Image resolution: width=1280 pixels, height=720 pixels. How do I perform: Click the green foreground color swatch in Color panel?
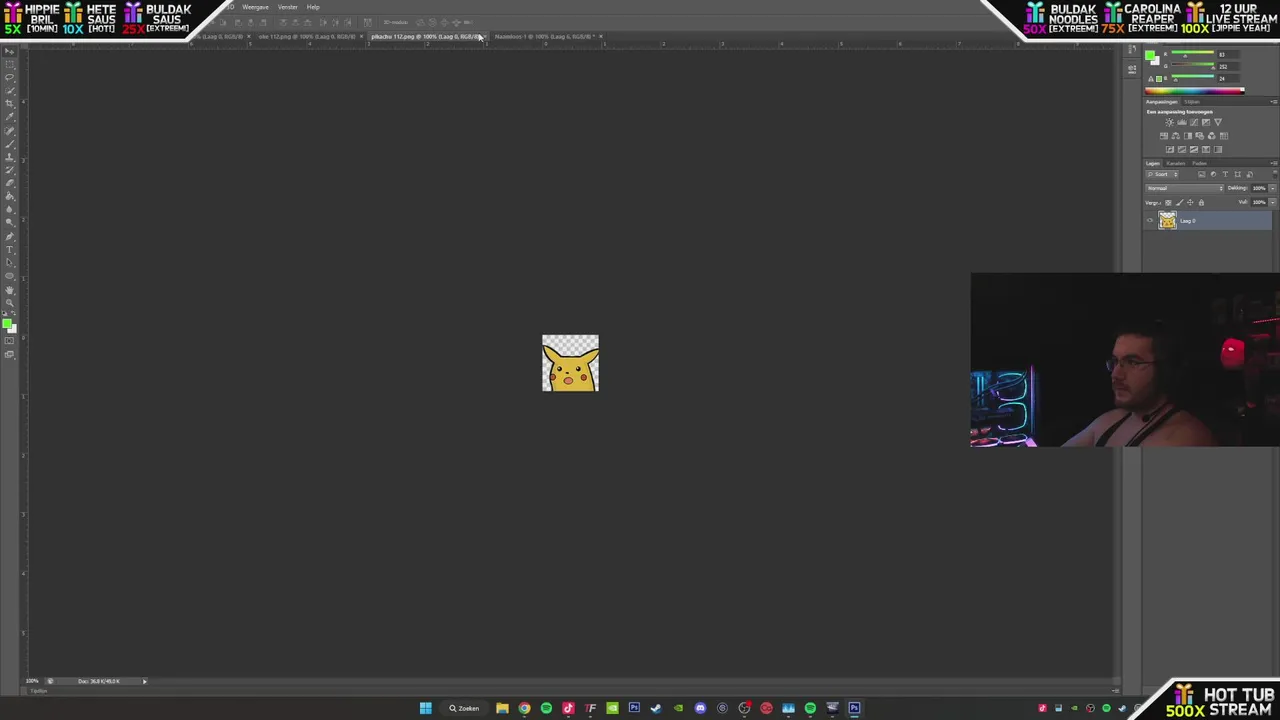1150,55
